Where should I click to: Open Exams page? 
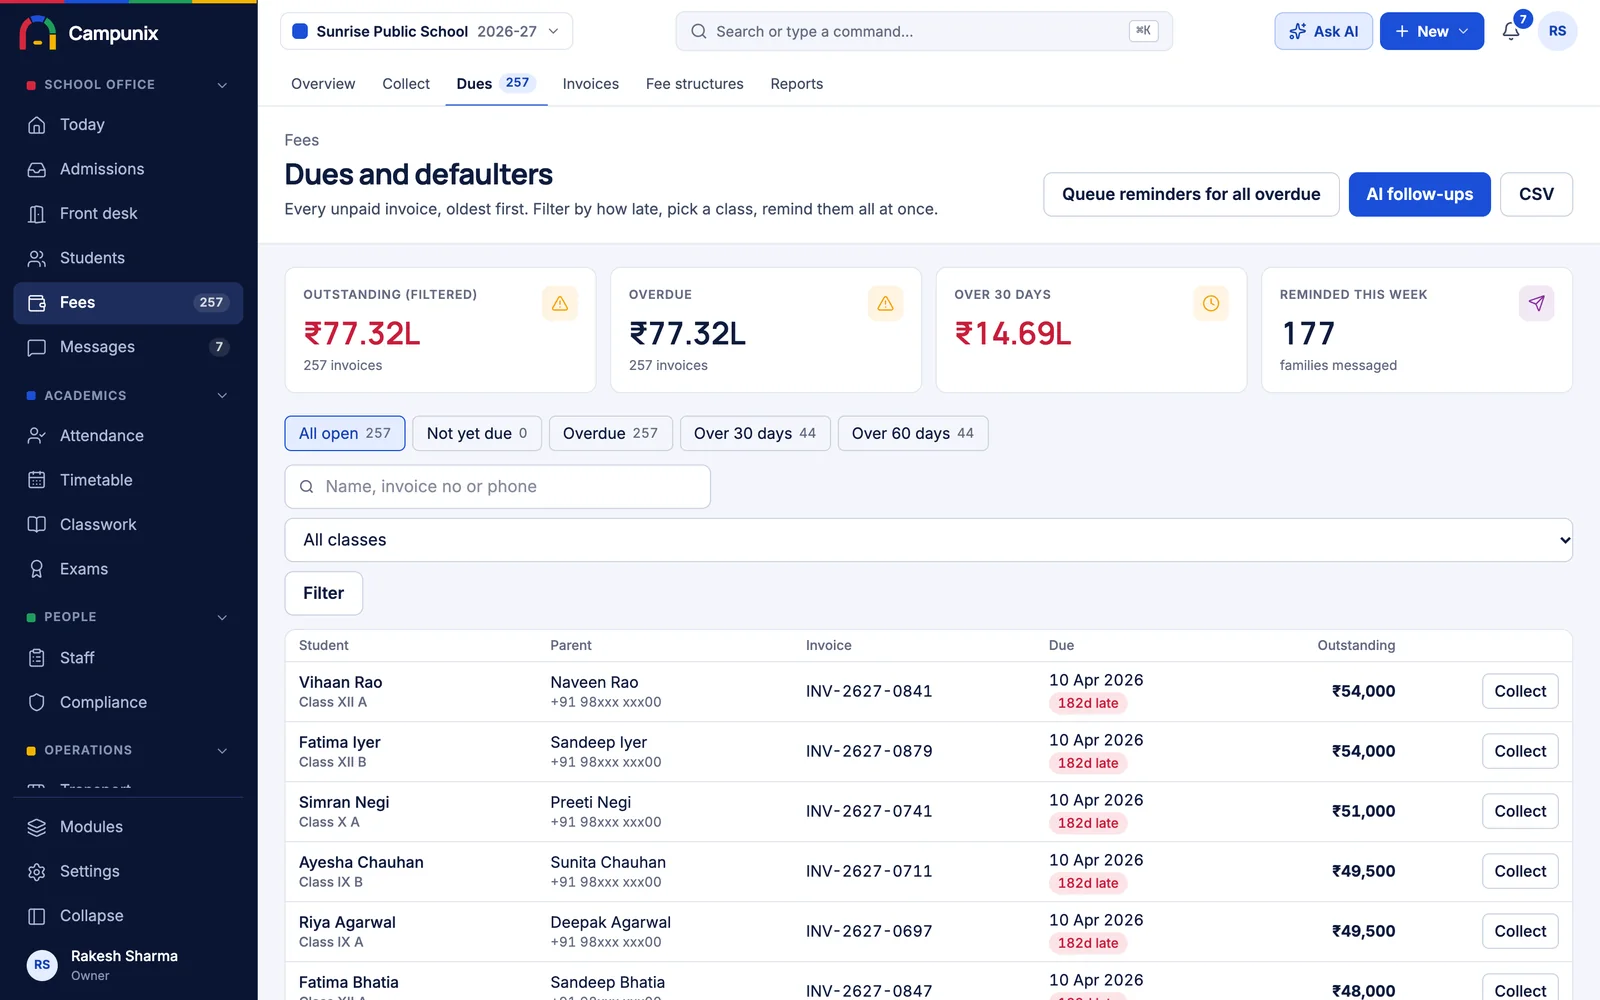pos(128,569)
